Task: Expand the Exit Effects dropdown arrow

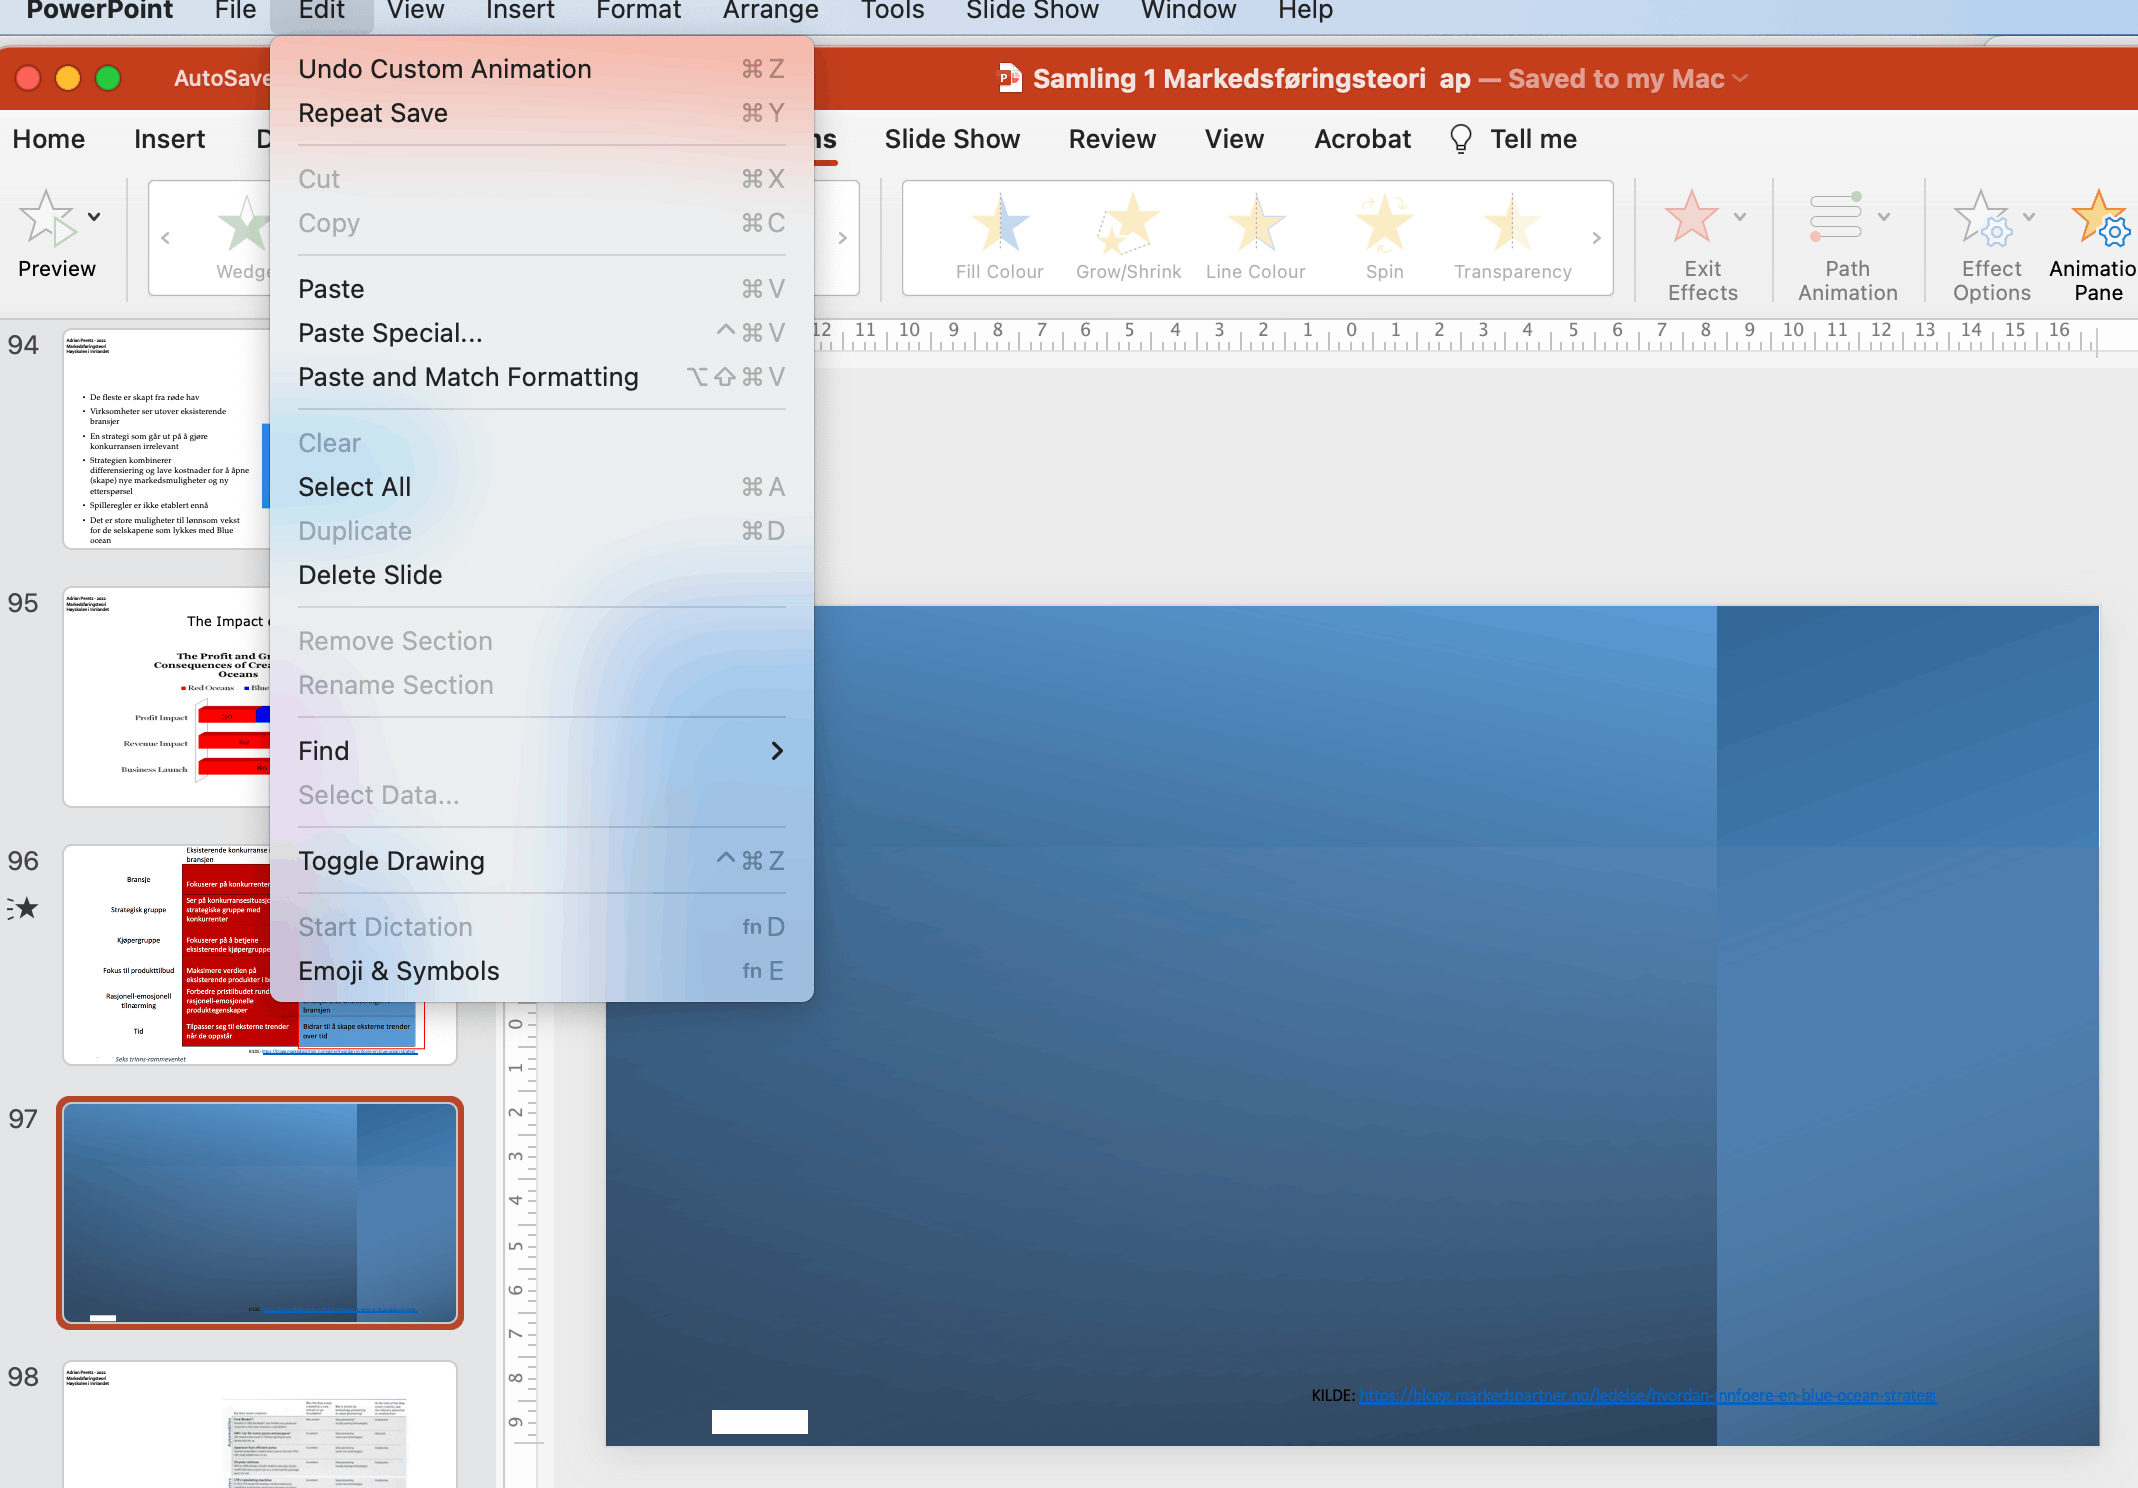Action: pos(1740,217)
